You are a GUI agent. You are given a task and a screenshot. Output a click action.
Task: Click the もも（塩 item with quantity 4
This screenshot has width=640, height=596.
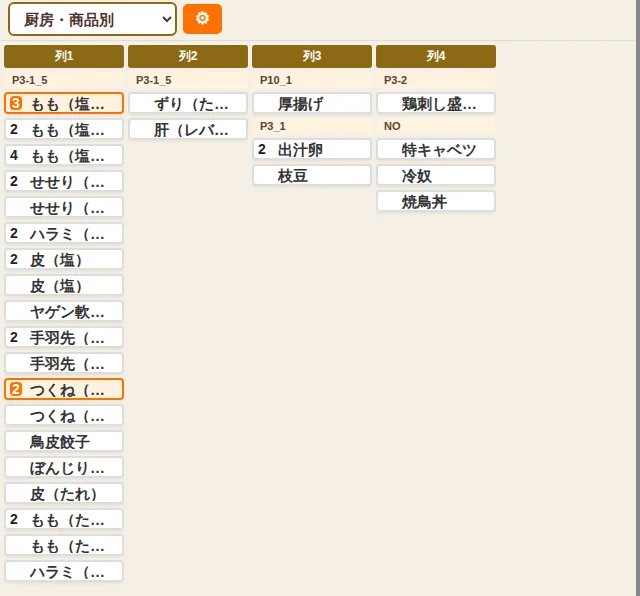pos(64,155)
